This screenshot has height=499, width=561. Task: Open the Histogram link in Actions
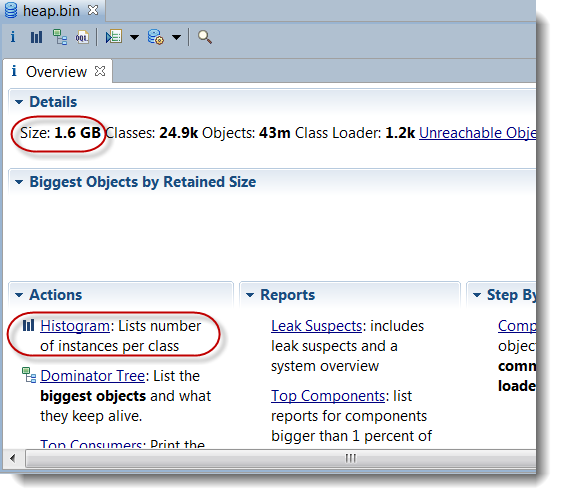pos(75,326)
